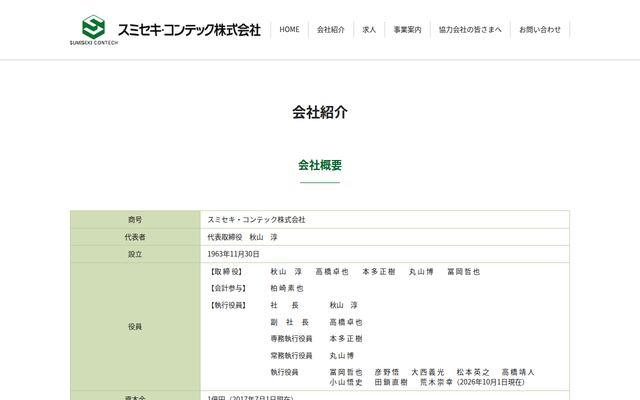Open the 会社紹介 navigation item
Screen dimensions: 640x400
pyautogui.click(x=331, y=30)
